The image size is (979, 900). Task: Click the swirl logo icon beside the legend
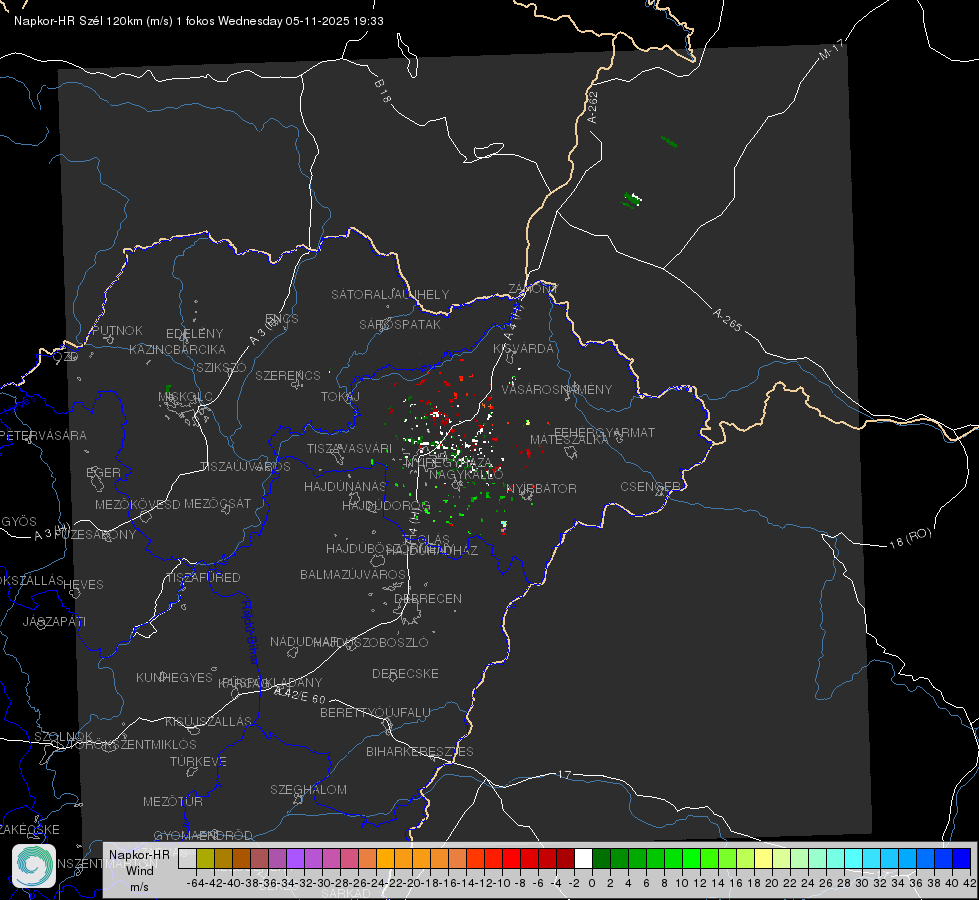point(34,866)
